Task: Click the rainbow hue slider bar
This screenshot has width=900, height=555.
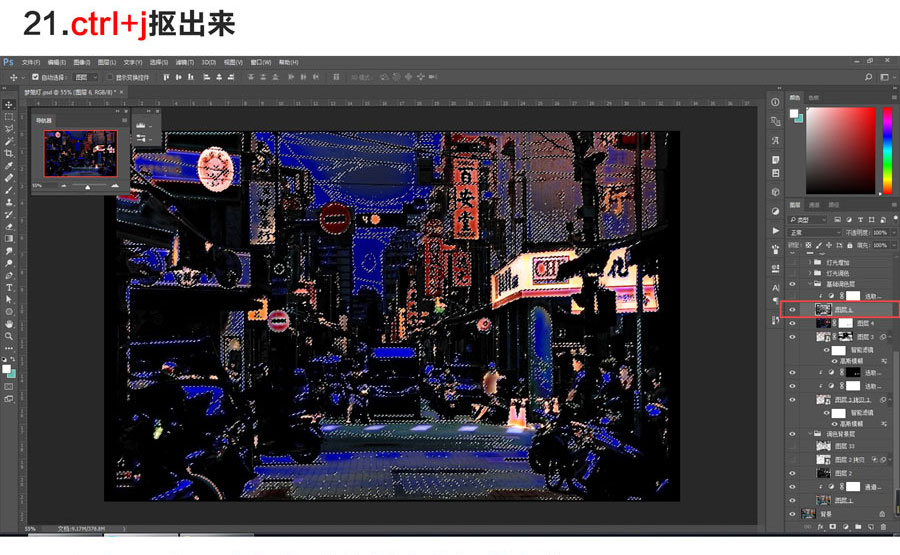Action: [x=887, y=150]
